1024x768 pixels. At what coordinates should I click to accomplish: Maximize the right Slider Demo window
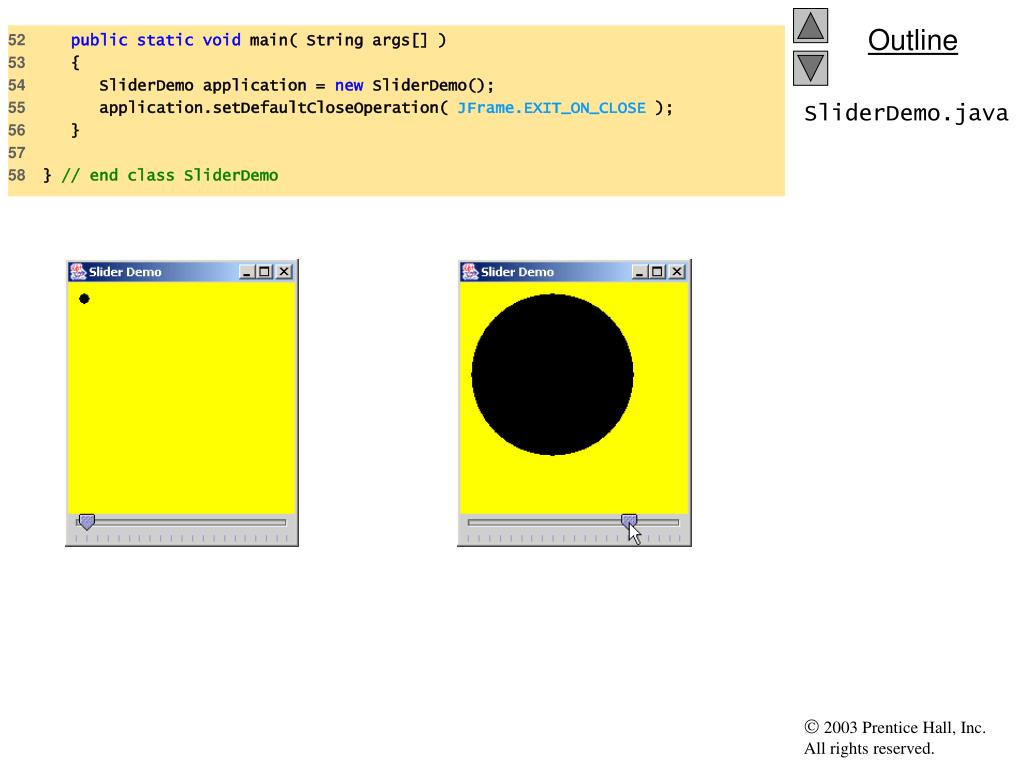coord(658,272)
